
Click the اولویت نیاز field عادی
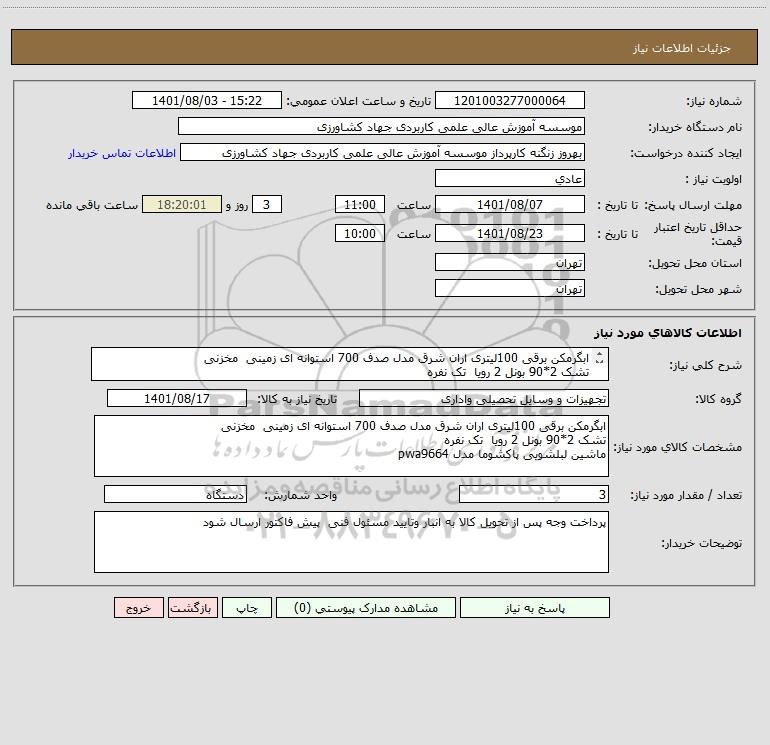[510, 178]
